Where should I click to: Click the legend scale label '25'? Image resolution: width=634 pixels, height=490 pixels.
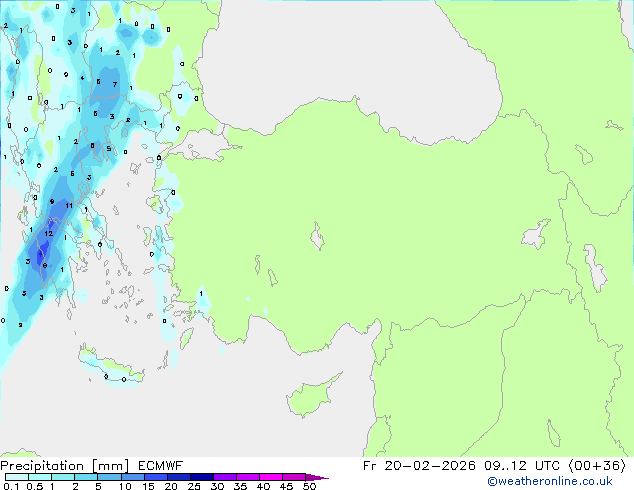pos(194,486)
